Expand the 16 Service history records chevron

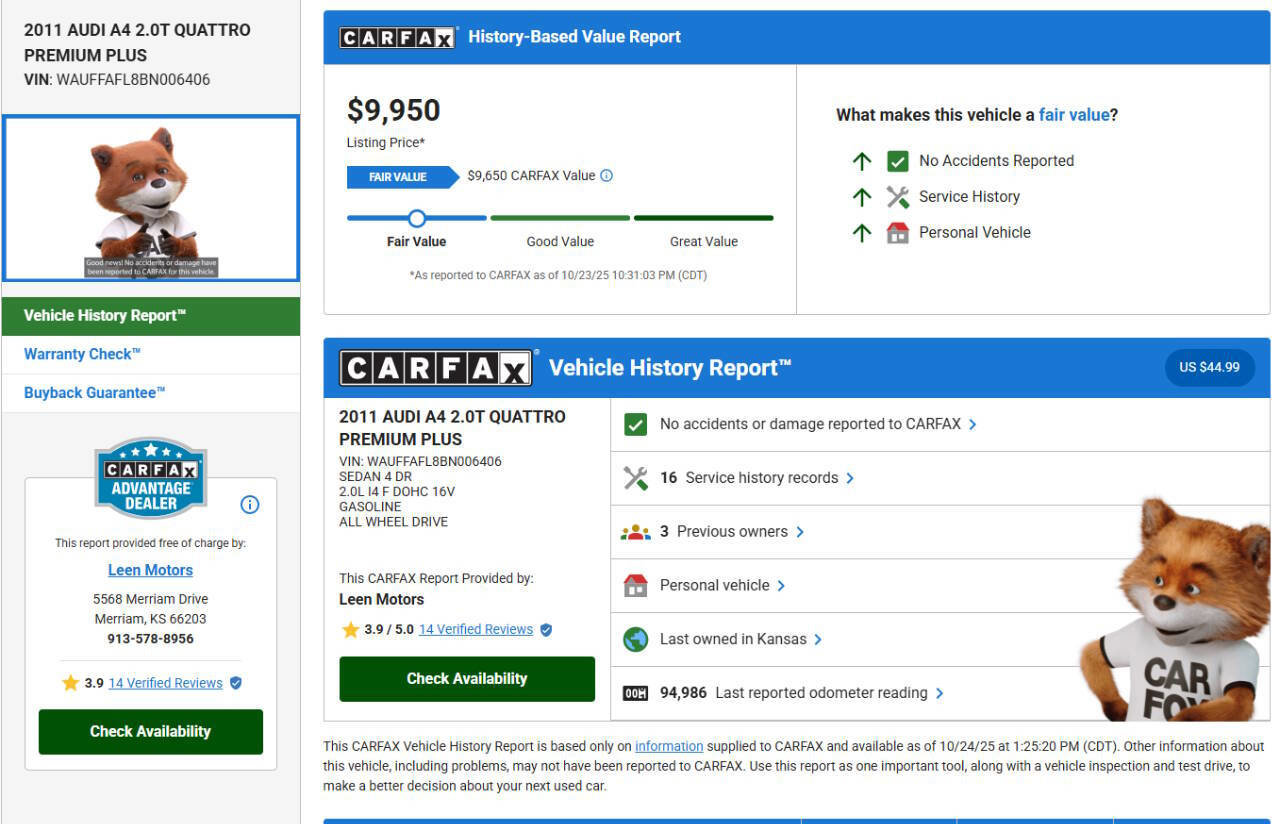(850, 478)
